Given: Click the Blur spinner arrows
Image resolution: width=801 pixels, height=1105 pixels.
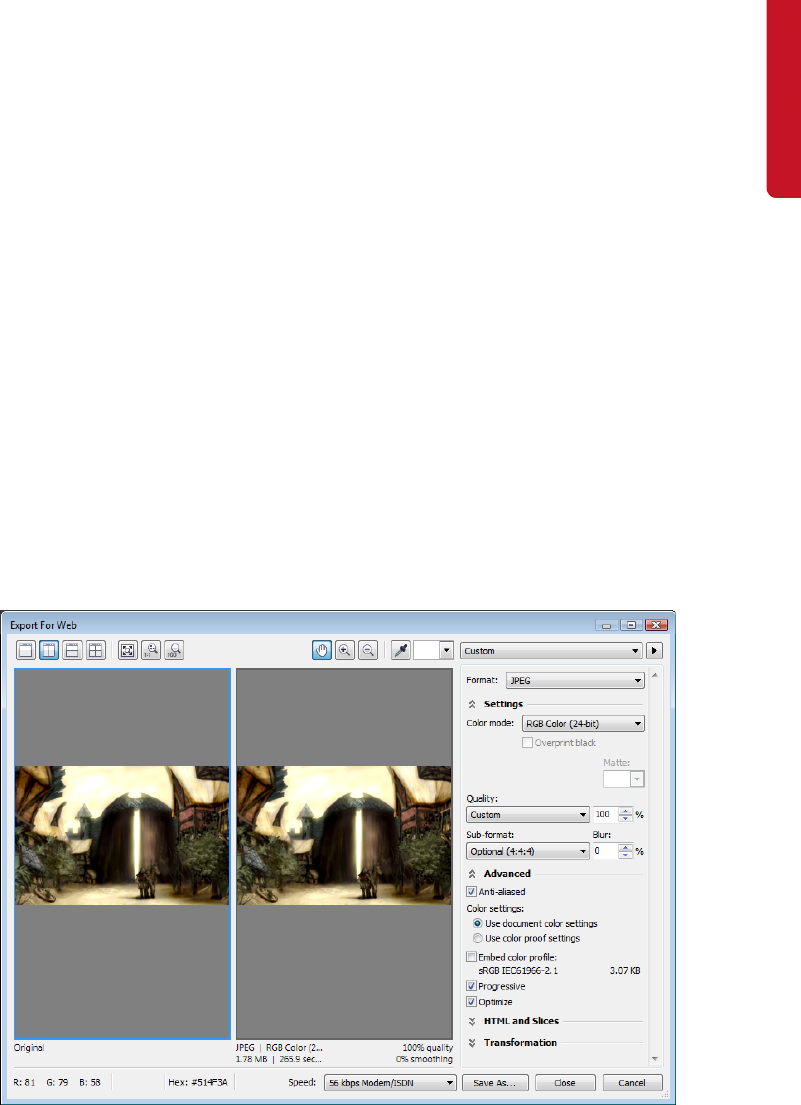Looking at the screenshot, I should (626, 851).
